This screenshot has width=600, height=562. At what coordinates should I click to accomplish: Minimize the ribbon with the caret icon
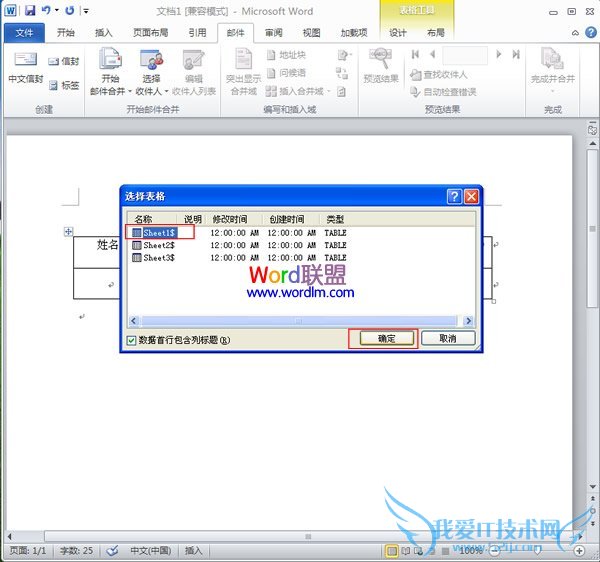coord(575,33)
